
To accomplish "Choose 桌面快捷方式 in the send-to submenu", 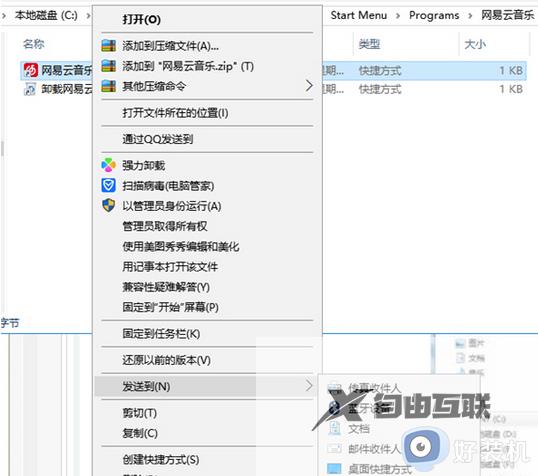I will point(380,469).
